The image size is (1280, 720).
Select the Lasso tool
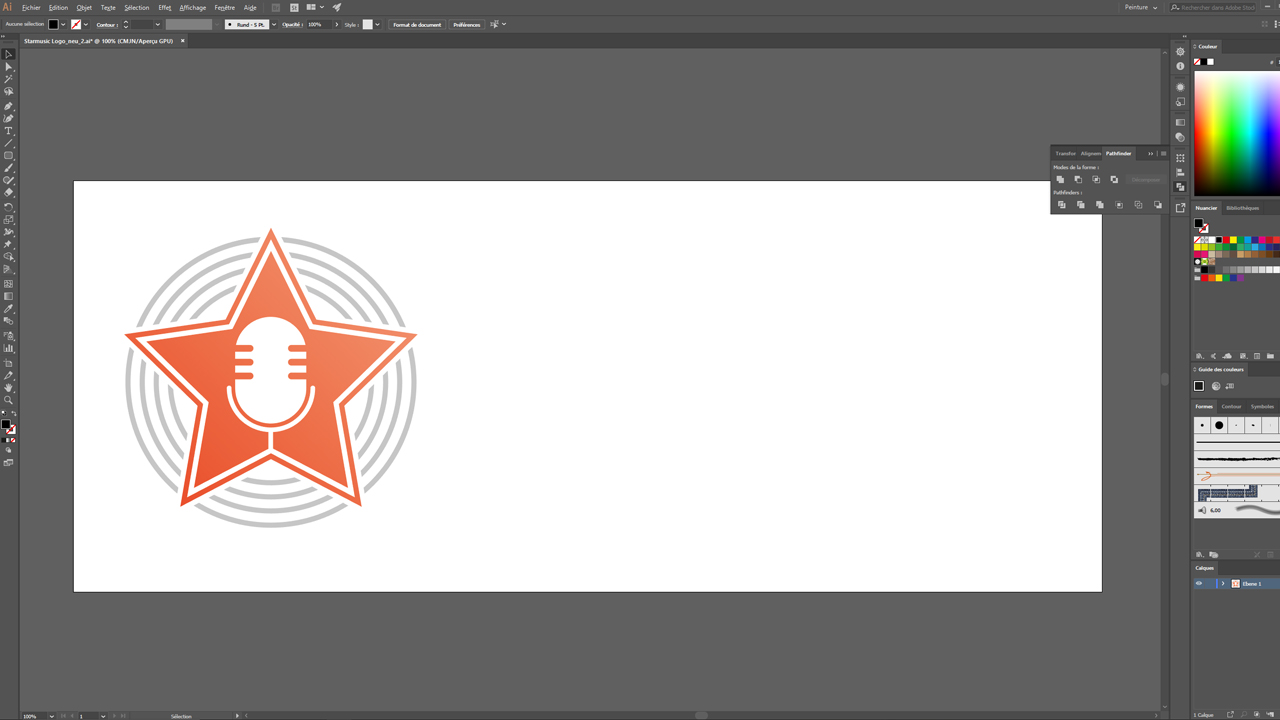pos(8,92)
